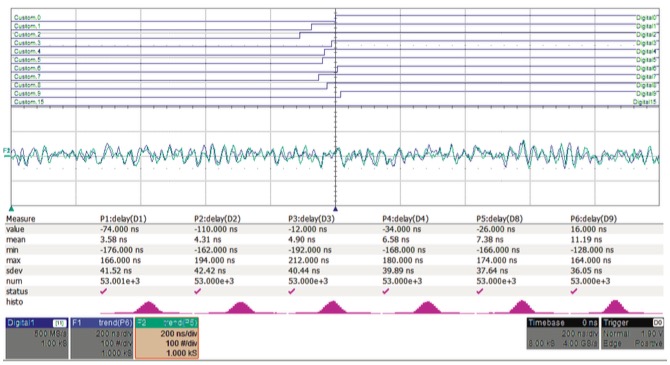Viewport: 670px width, 365px height.
Task: Click the P6 histogram thumbnail
Action: coord(615,307)
